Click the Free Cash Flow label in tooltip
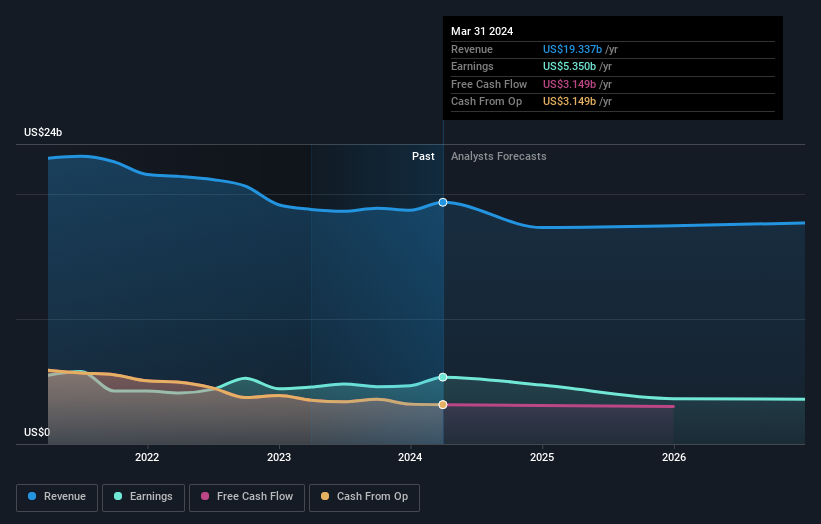This screenshot has height=524, width=821. [x=489, y=84]
